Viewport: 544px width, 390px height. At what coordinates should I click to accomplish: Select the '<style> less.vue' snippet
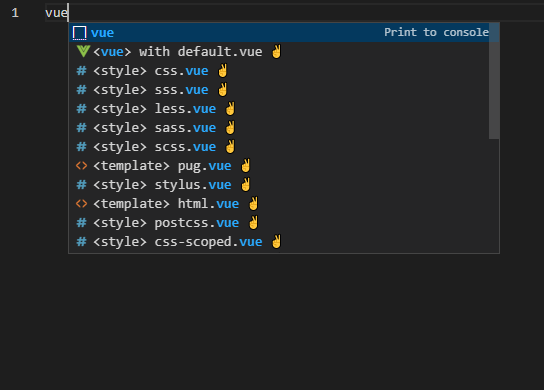[x=284, y=109]
